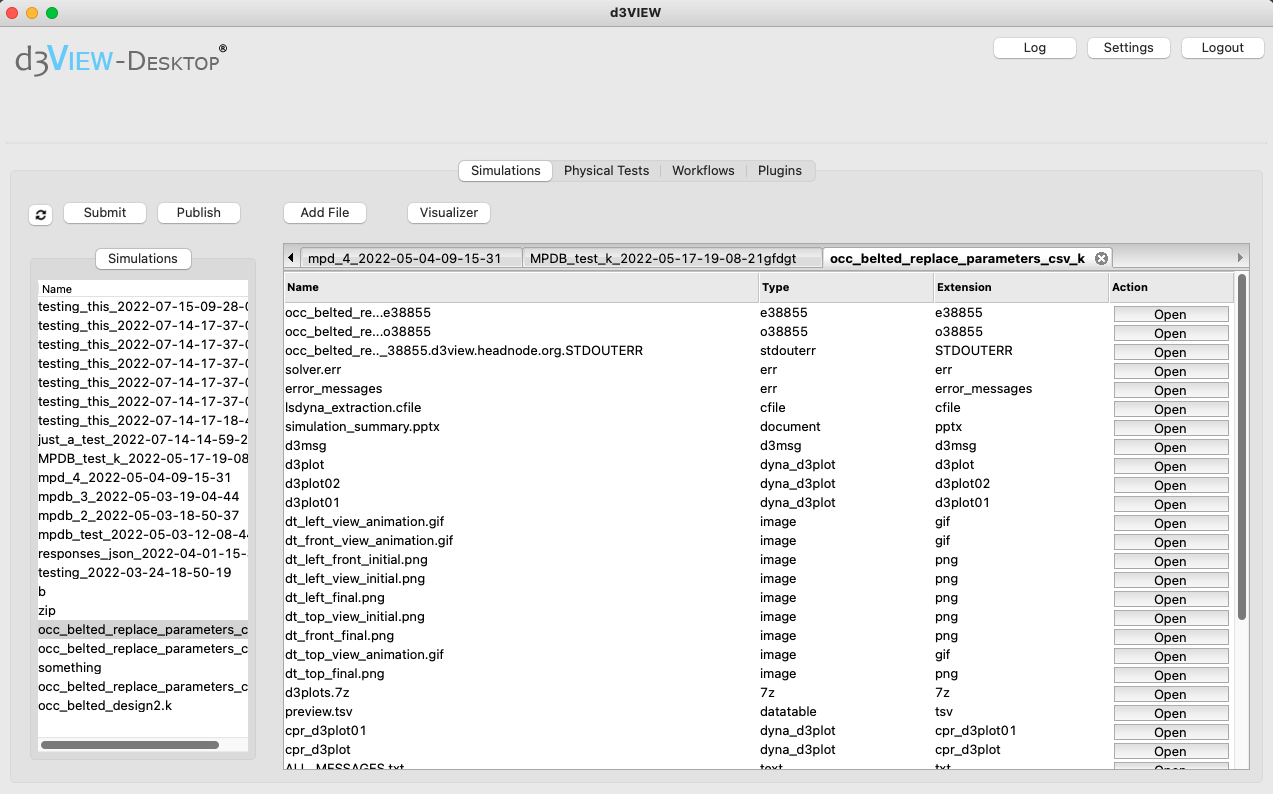Image resolution: width=1273 pixels, height=794 pixels.
Task: Click the Submit button
Action: 105,213
